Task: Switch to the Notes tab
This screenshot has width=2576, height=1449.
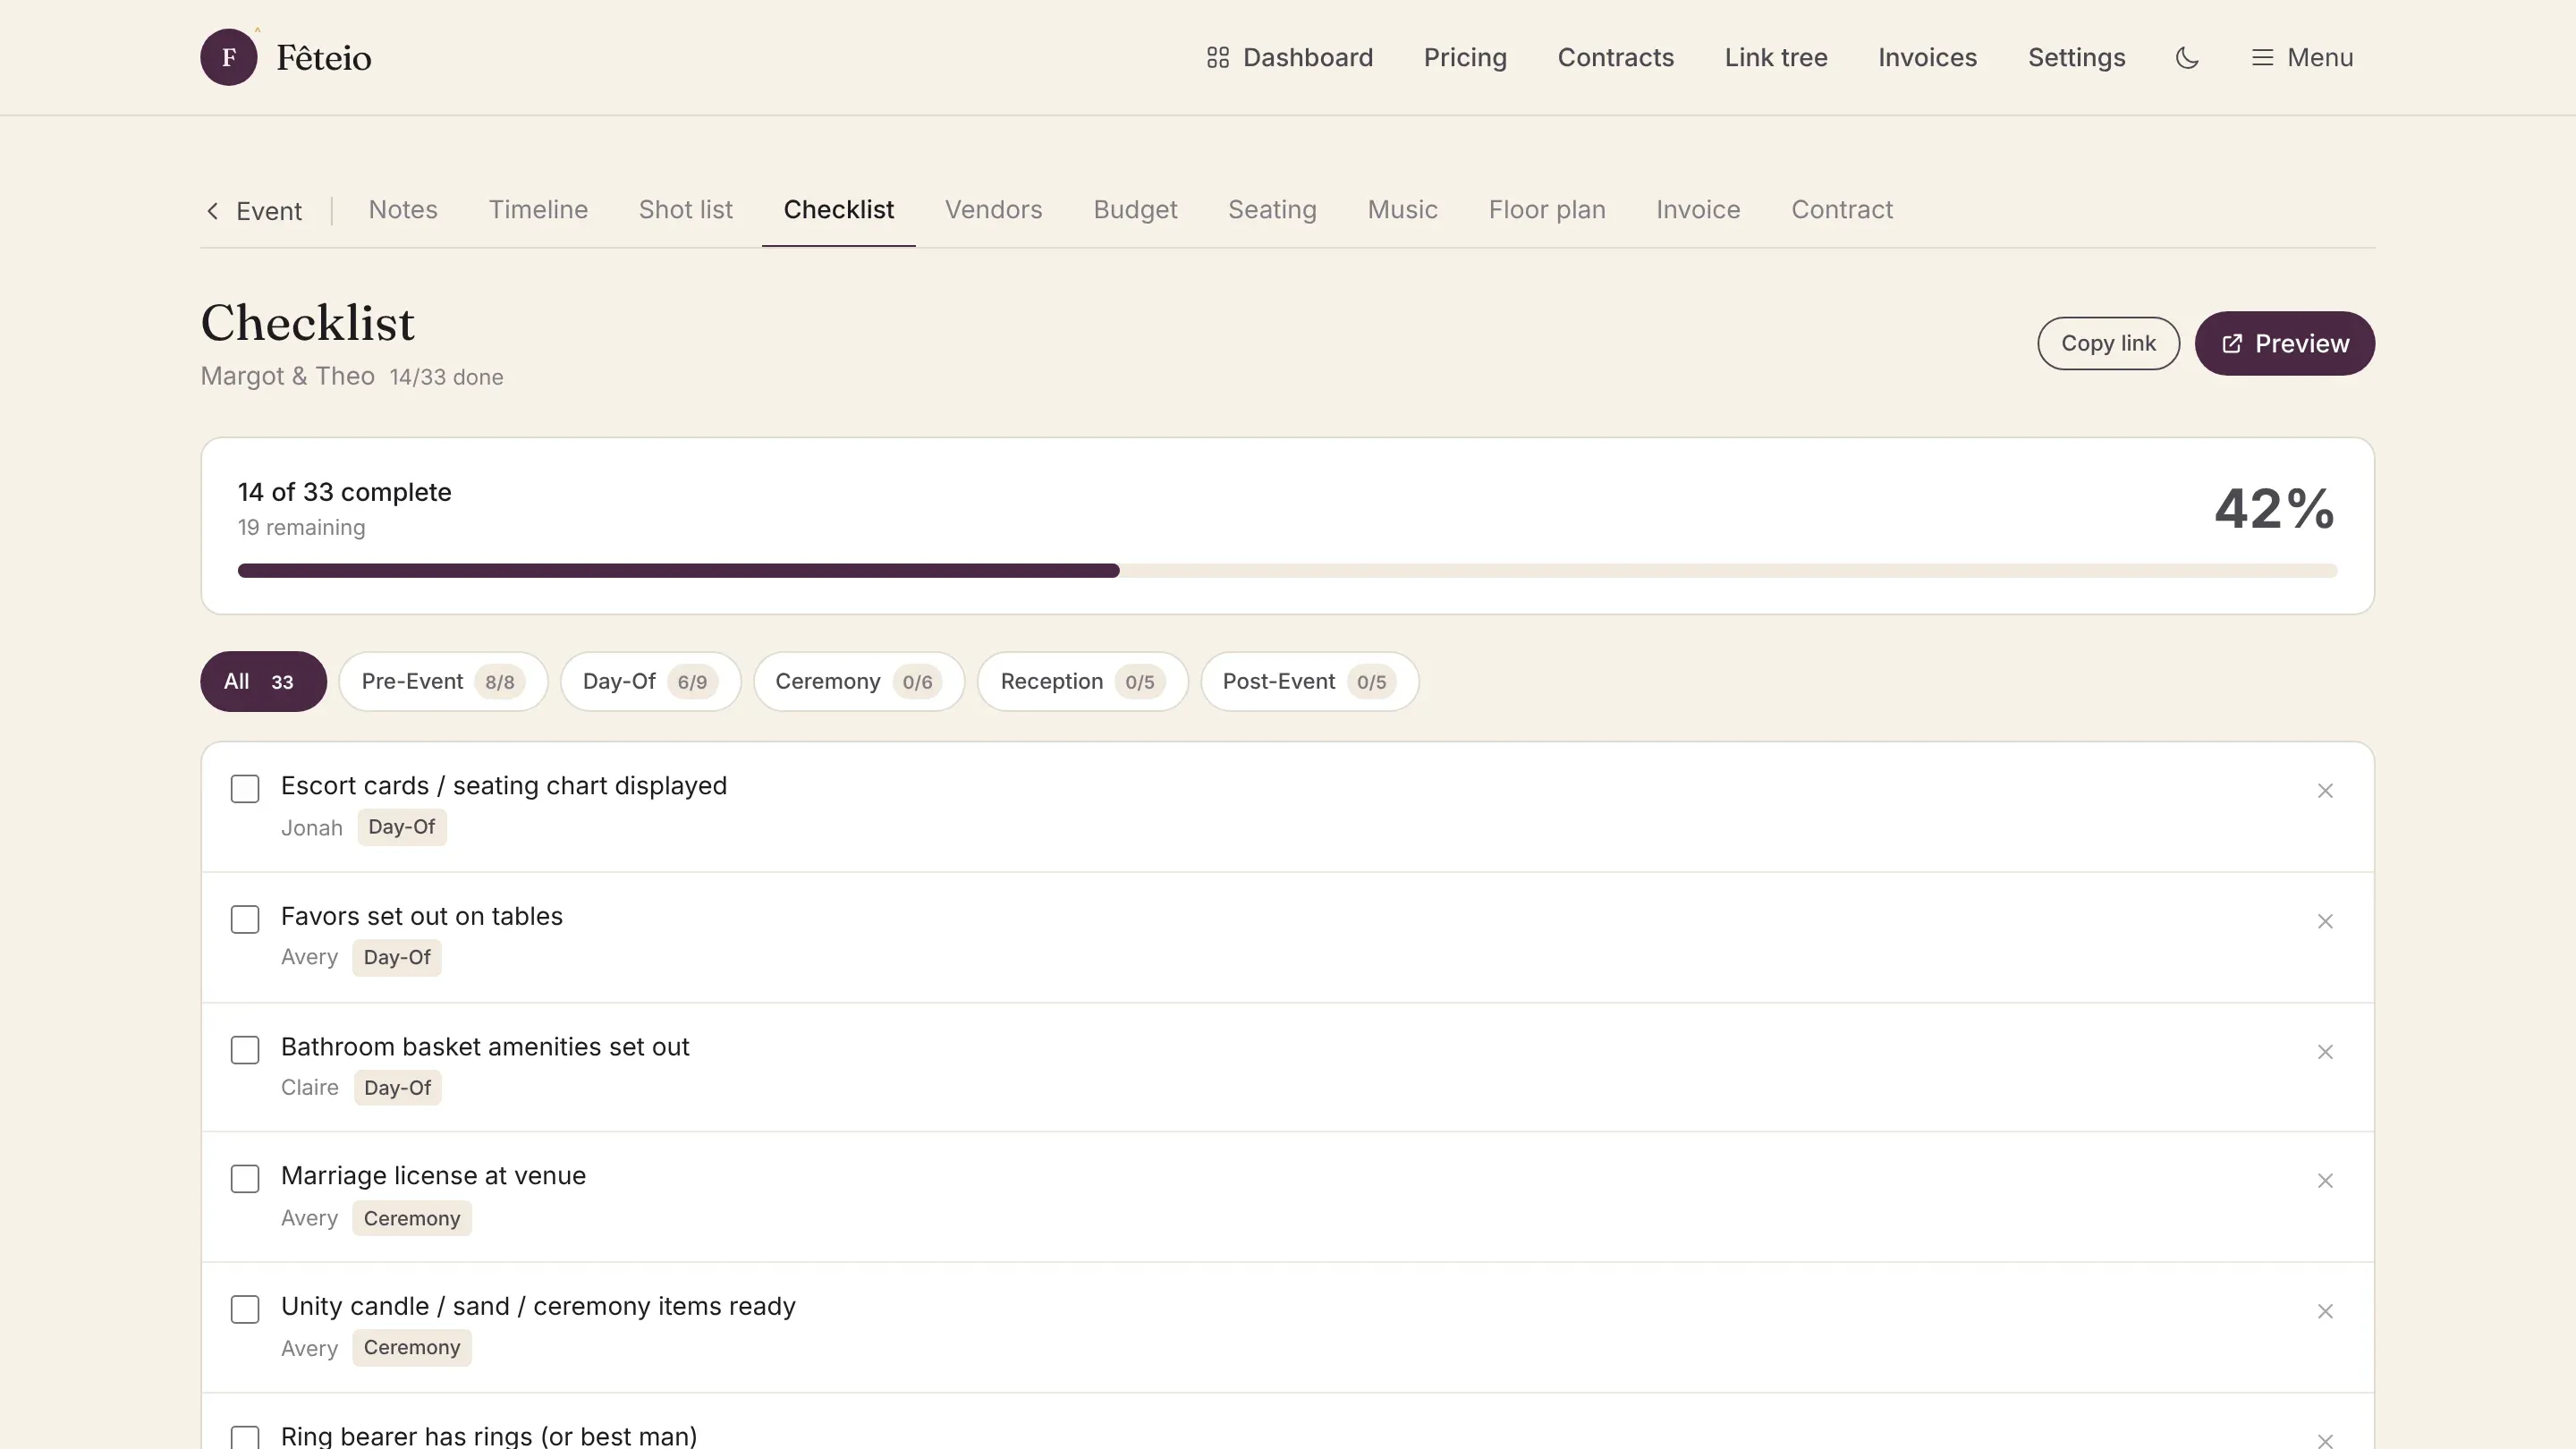Action: 403,209
